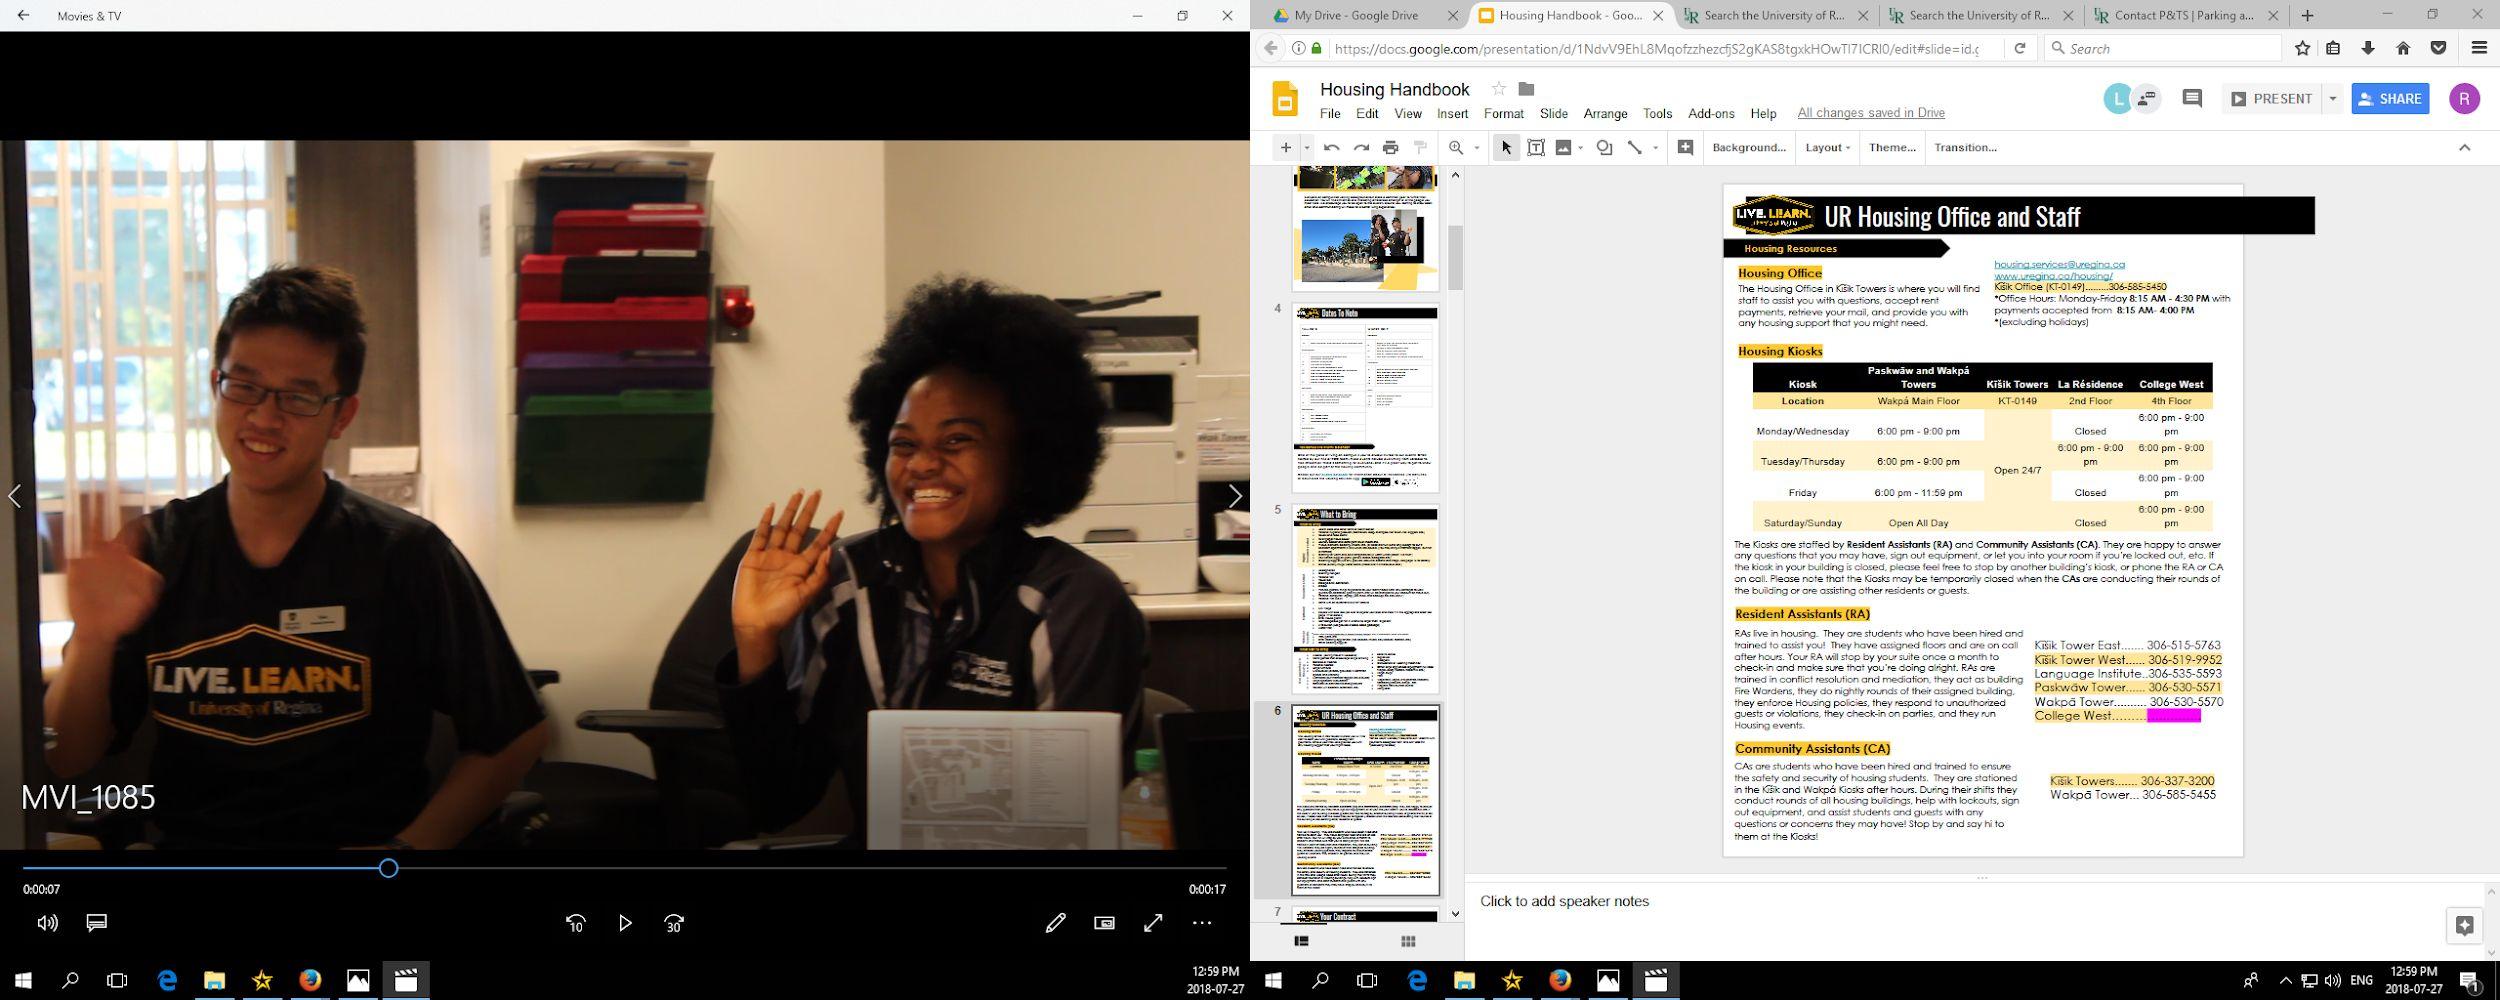Undo the last edit in Slides toolbar
The width and height of the screenshot is (2500, 1000).
point(1331,148)
